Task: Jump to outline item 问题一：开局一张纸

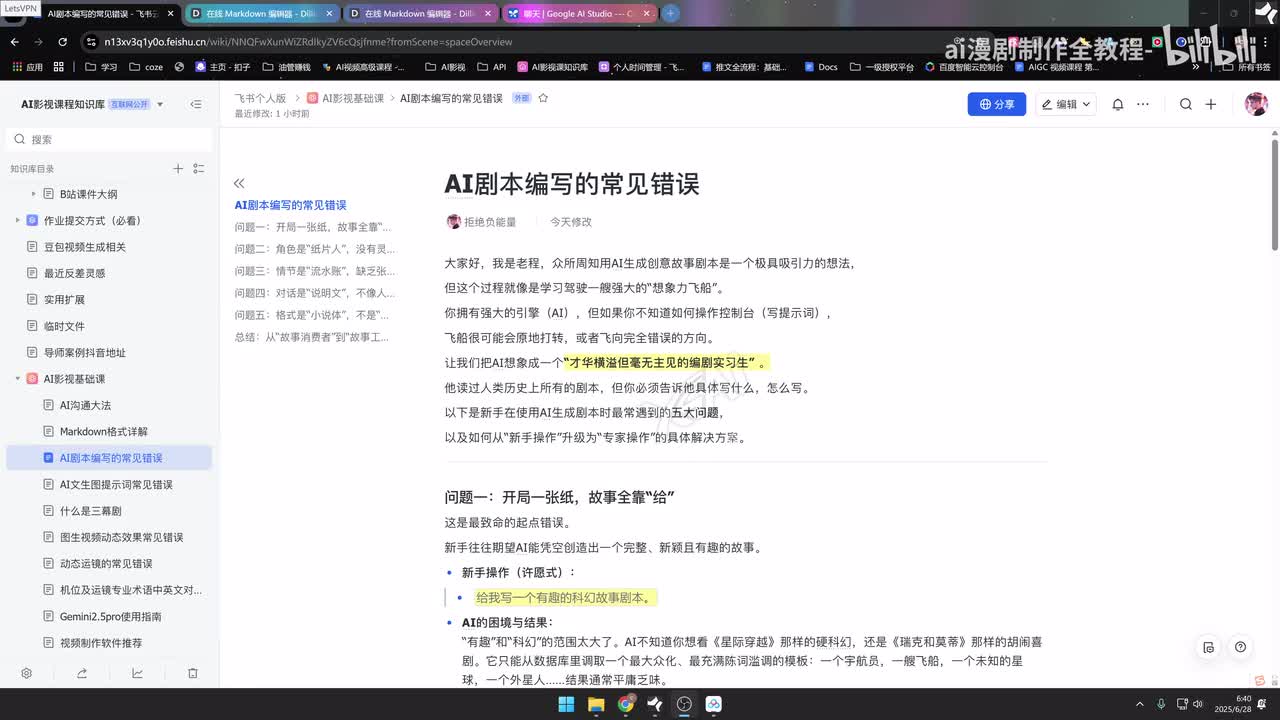Action: [313, 227]
